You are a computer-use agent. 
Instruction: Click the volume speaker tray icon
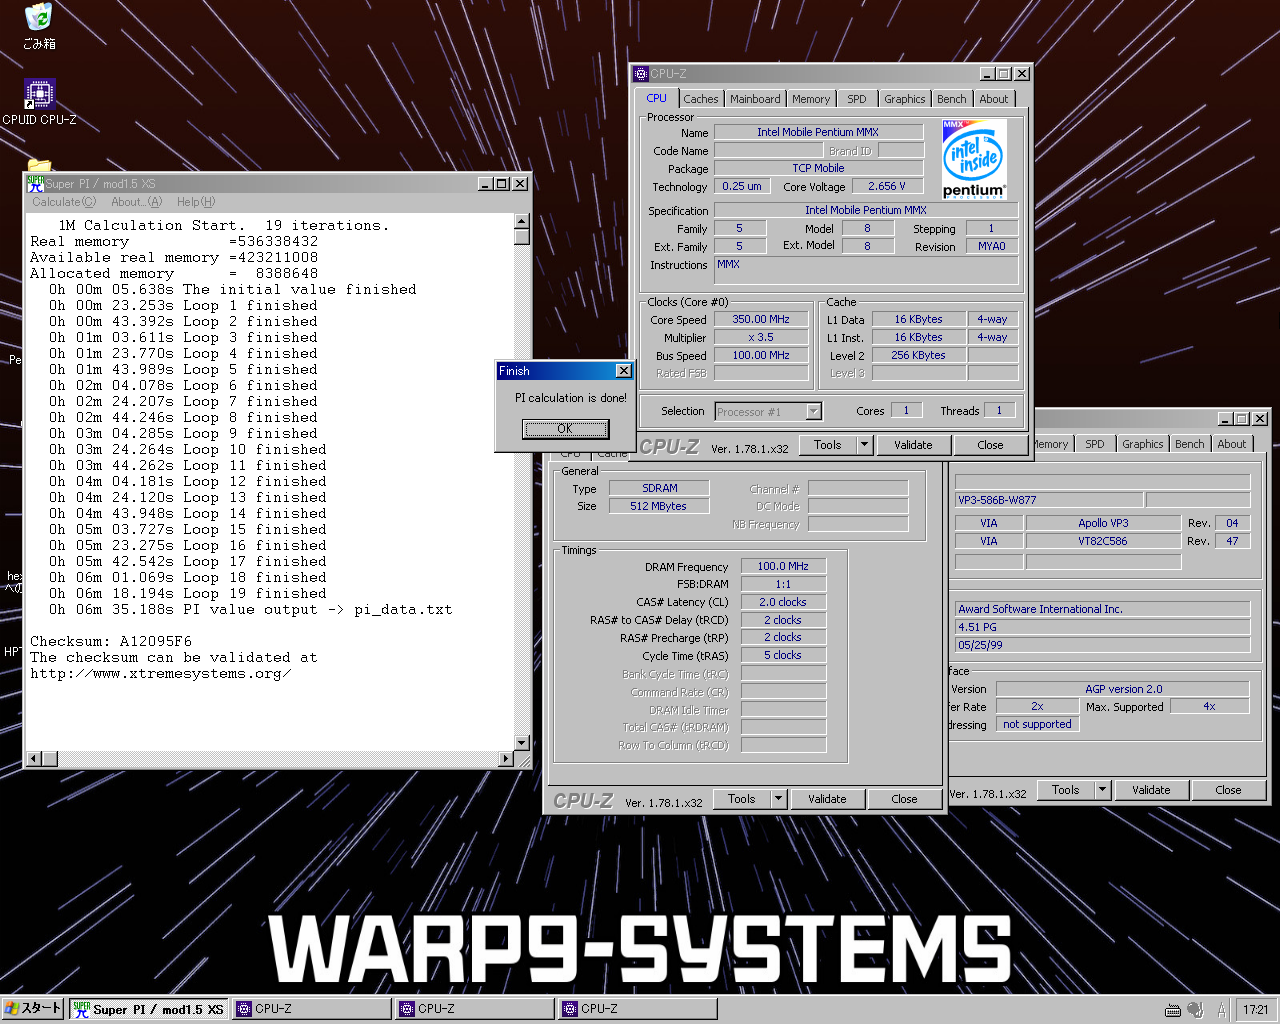tap(1195, 1010)
